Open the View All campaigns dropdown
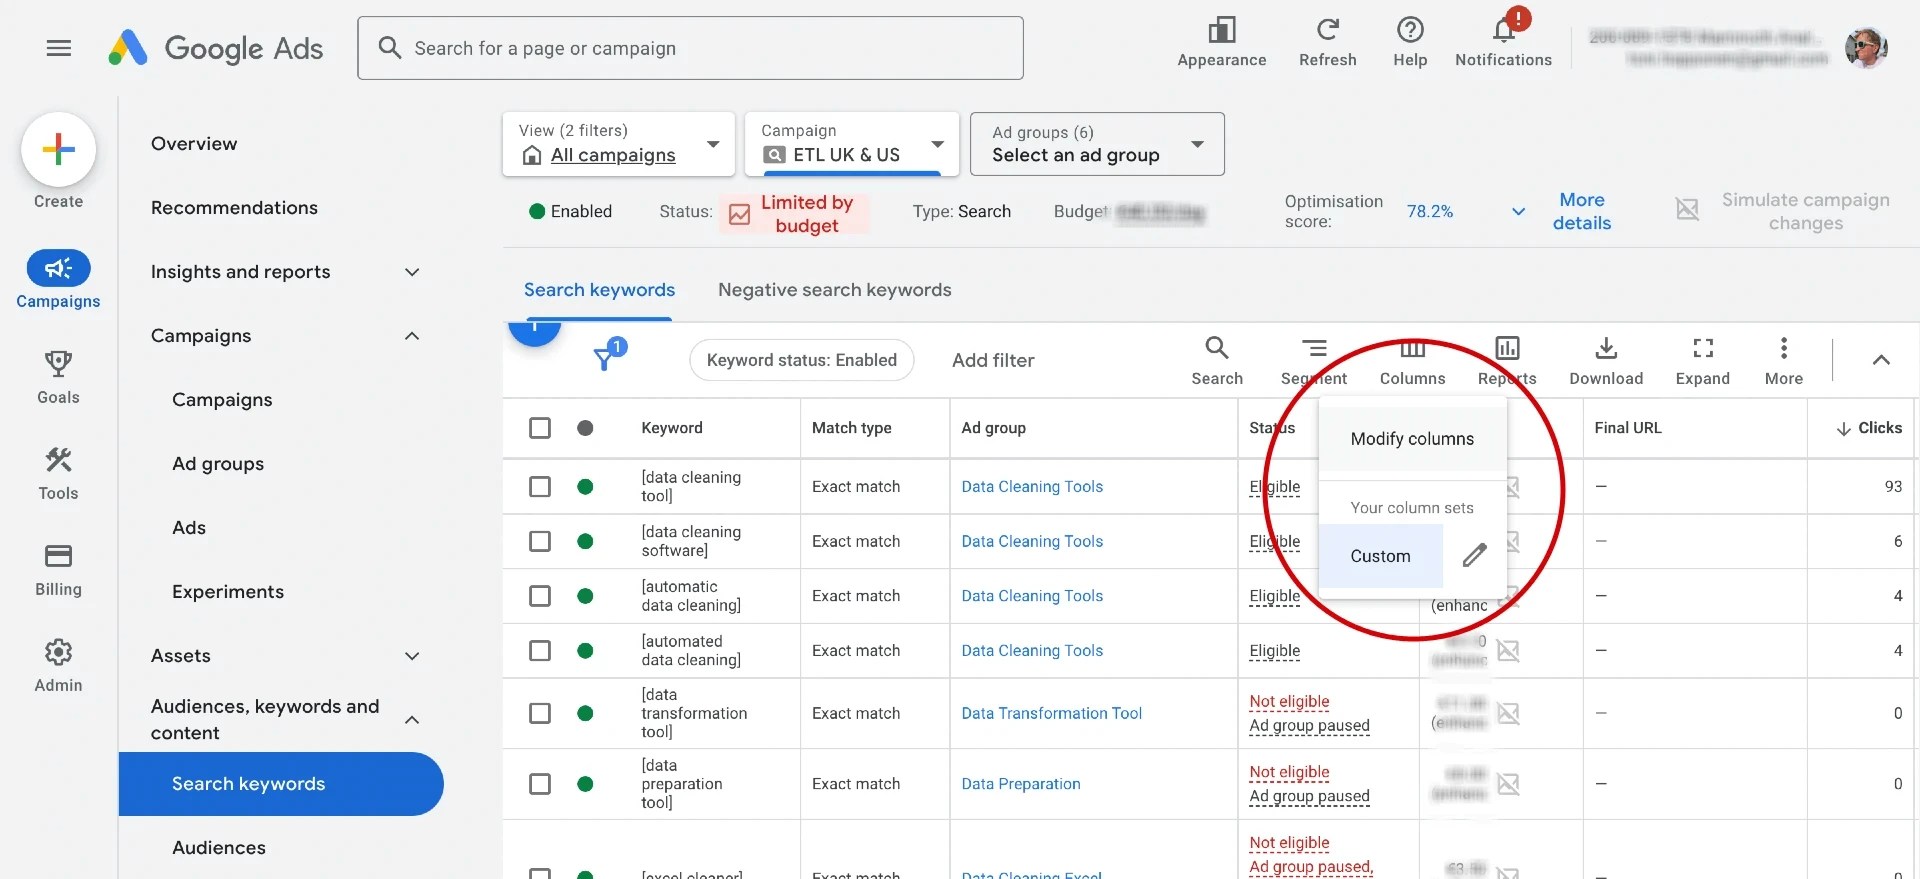This screenshot has width=1920, height=879. pyautogui.click(x=619, y=144)
